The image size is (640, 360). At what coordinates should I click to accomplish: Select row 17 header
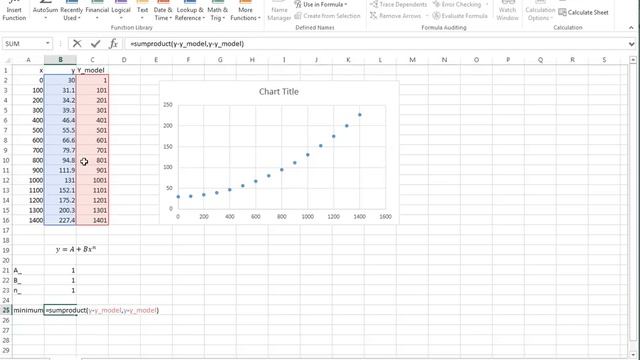[x=6, y=230]
